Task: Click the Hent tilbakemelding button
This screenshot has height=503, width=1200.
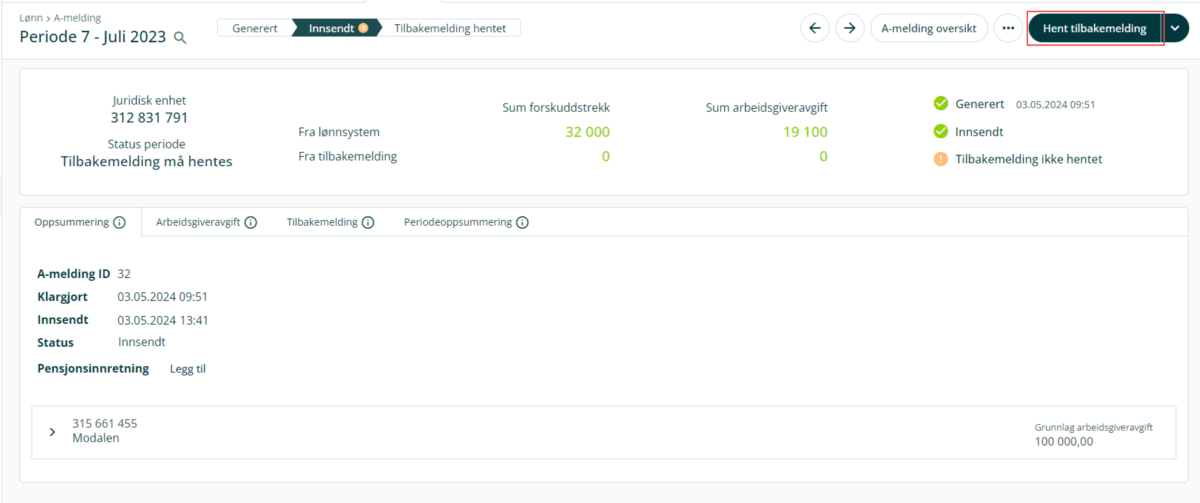Action: click(x=1094, y=28)
